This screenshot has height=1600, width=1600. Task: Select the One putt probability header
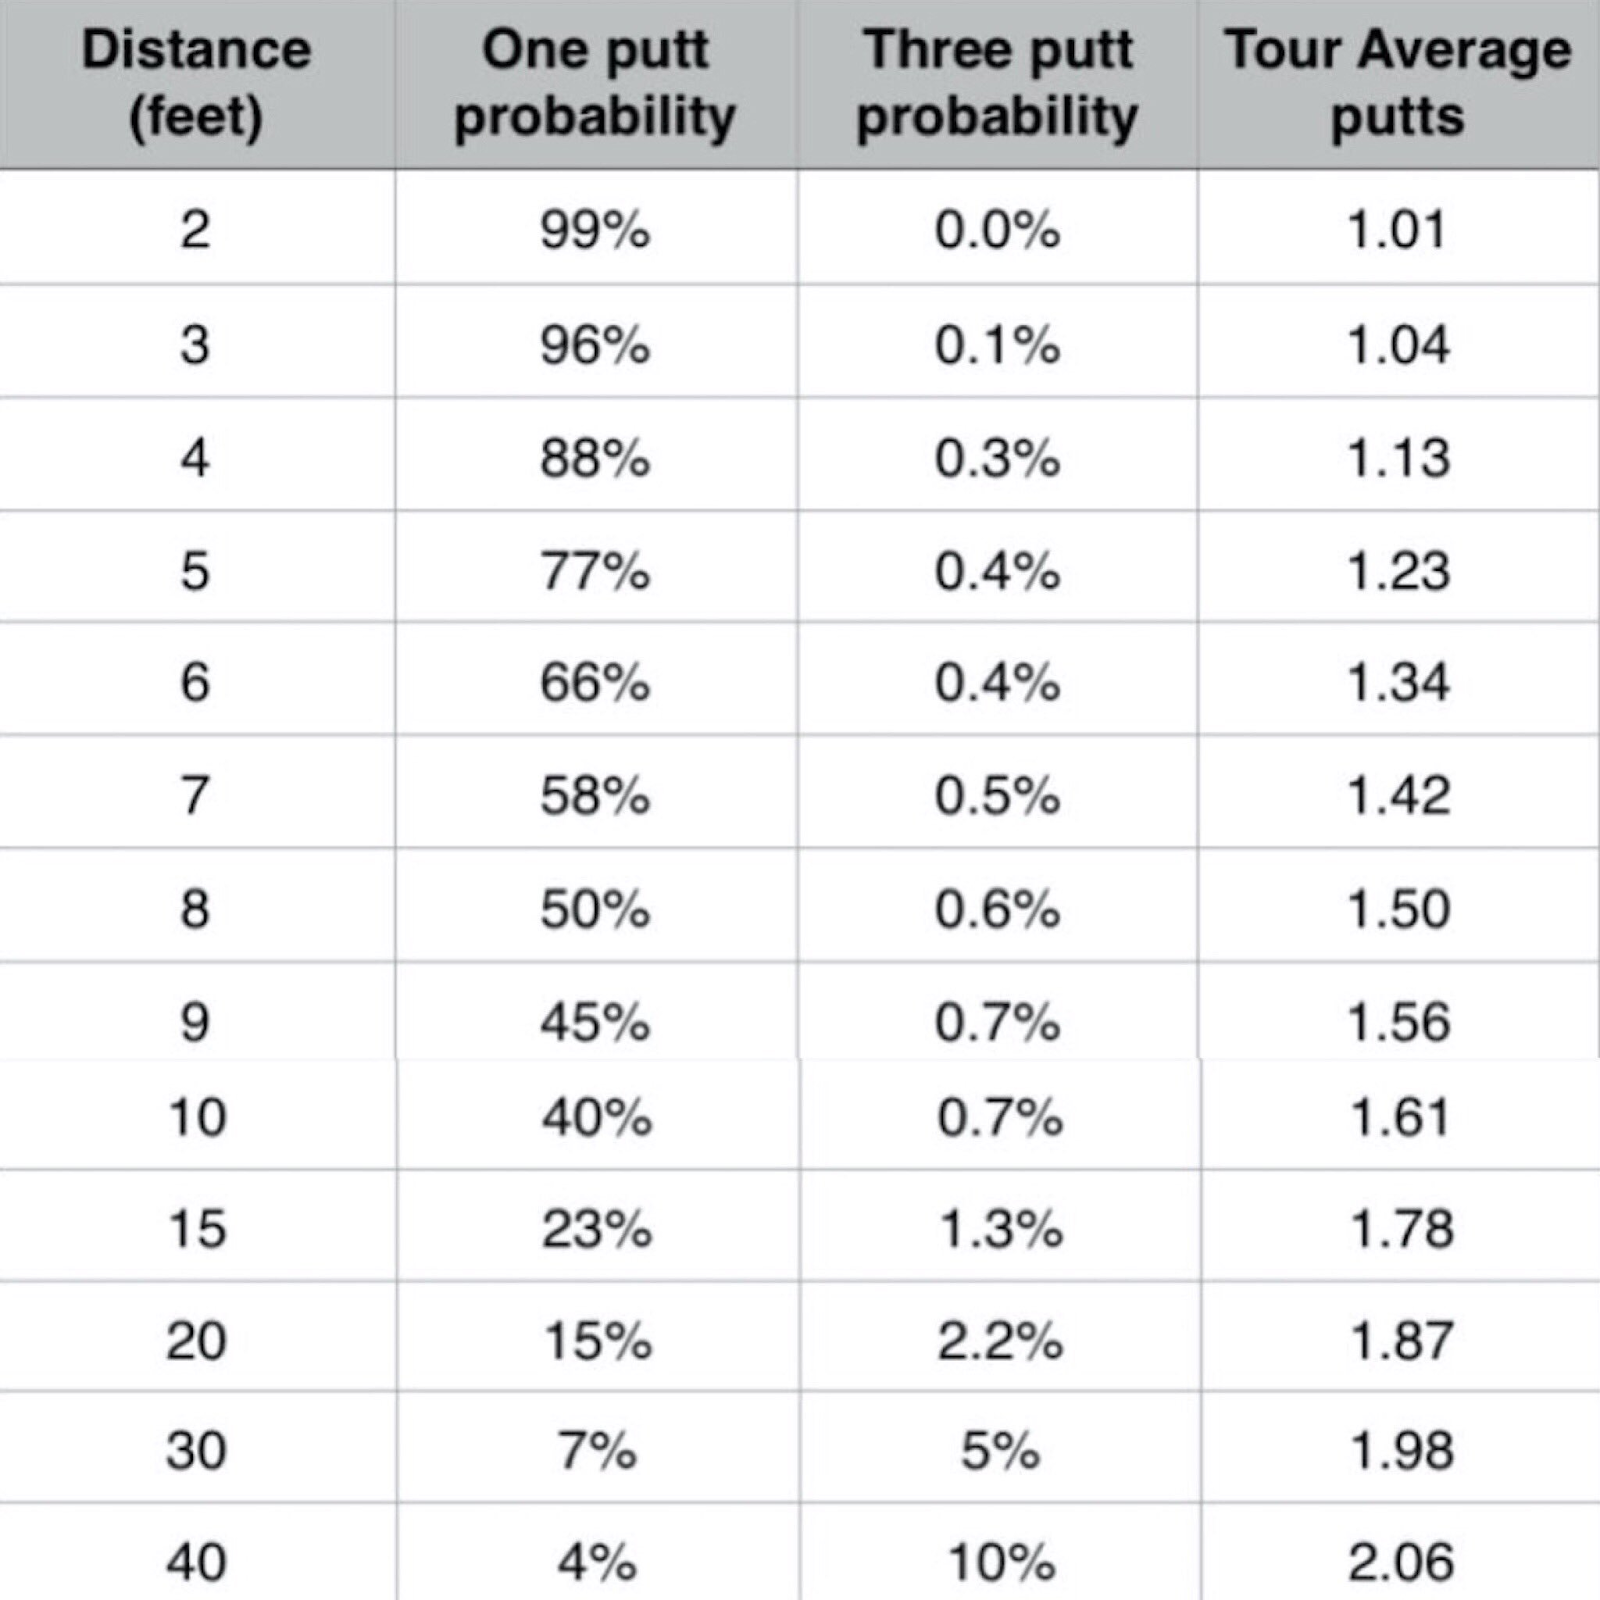pos(596,83)
